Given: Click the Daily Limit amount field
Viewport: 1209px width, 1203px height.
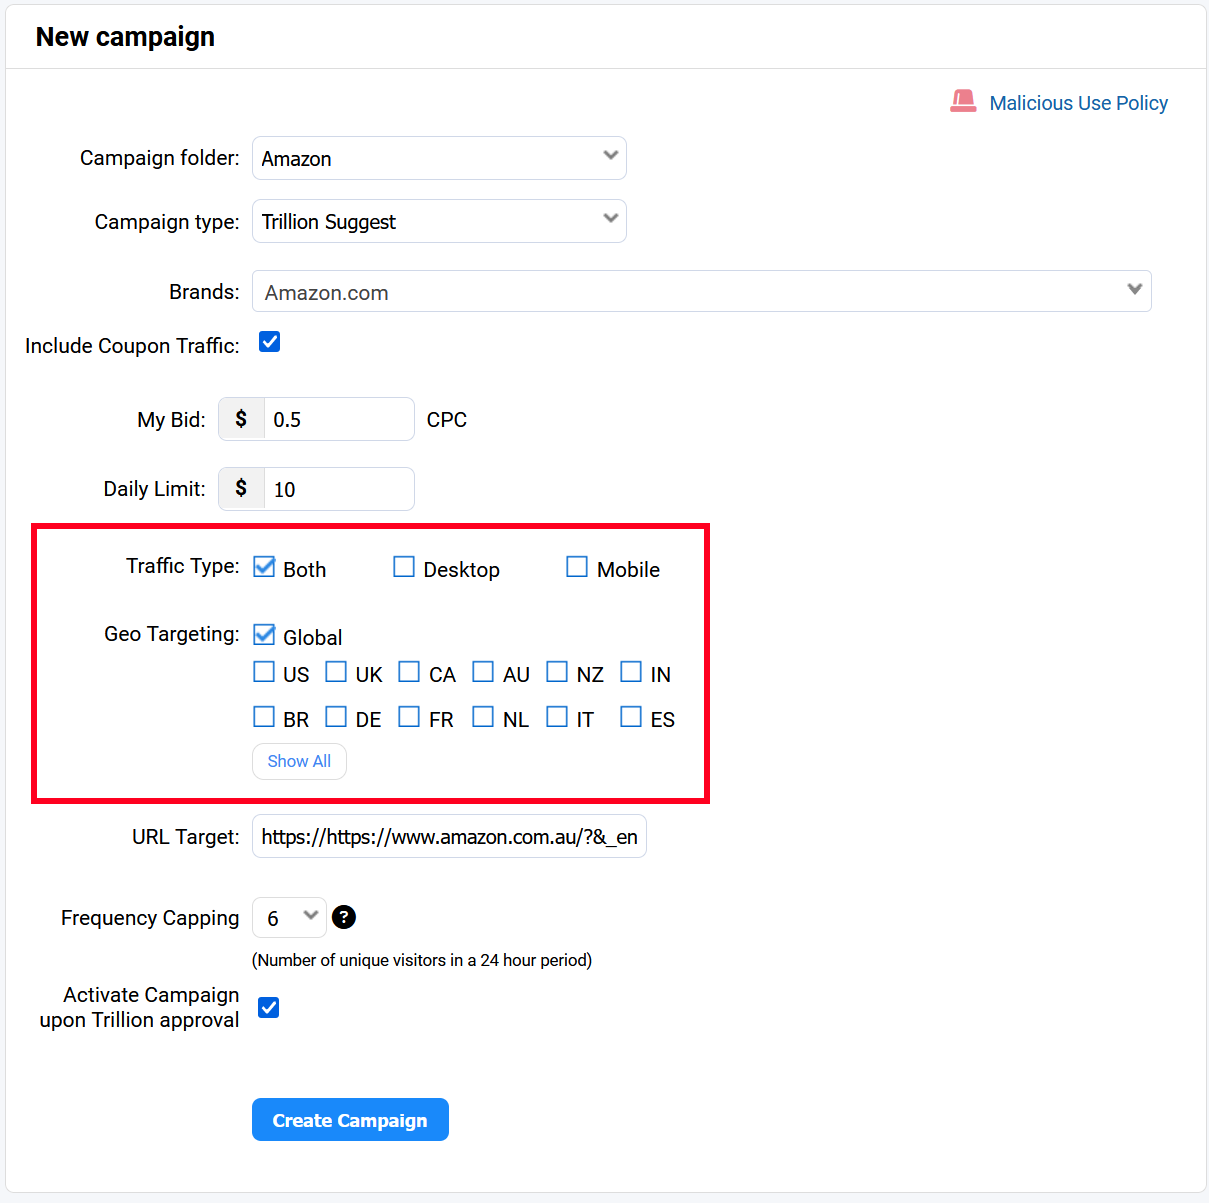Looking at the screenshot, I should (x=339, y=489).
